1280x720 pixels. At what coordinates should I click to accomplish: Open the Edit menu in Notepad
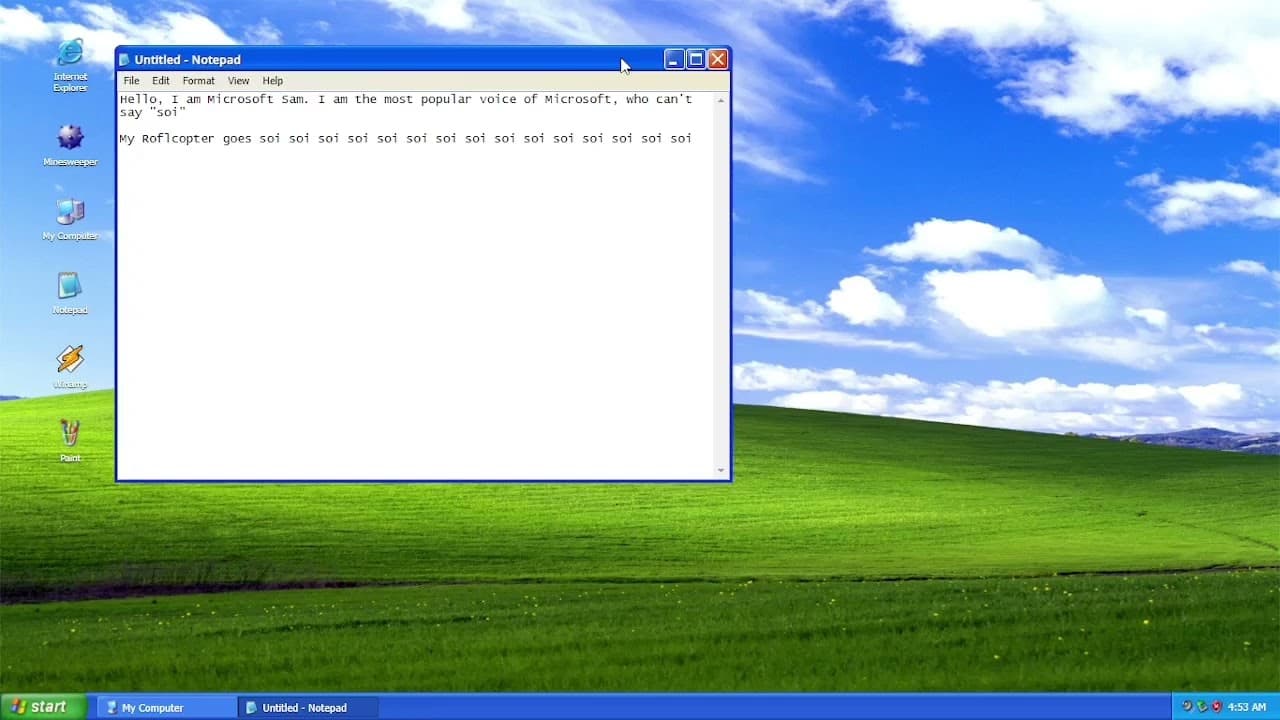point(161,81)
